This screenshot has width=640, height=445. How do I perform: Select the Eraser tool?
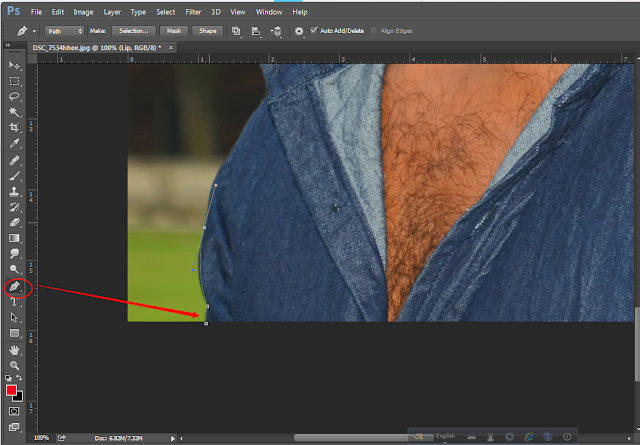point(14,222)
